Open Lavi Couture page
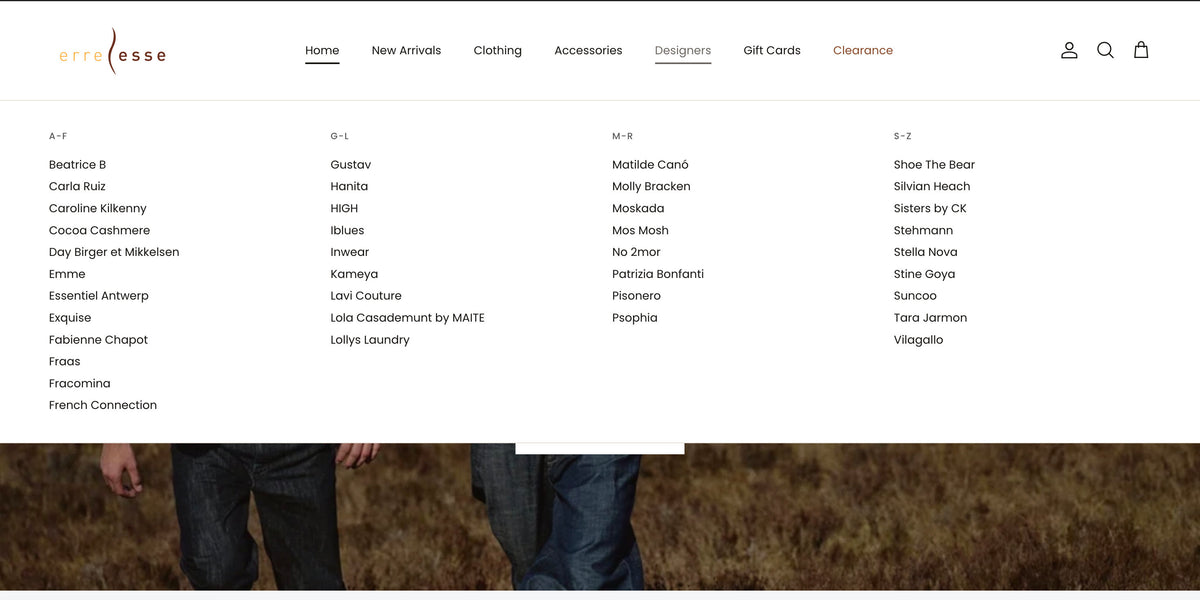The image size is (1200, 600). [366, 296]
